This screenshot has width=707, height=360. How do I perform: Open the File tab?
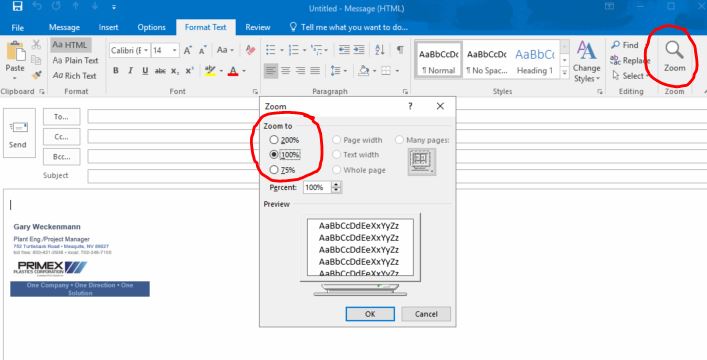[x=18, y=28]
